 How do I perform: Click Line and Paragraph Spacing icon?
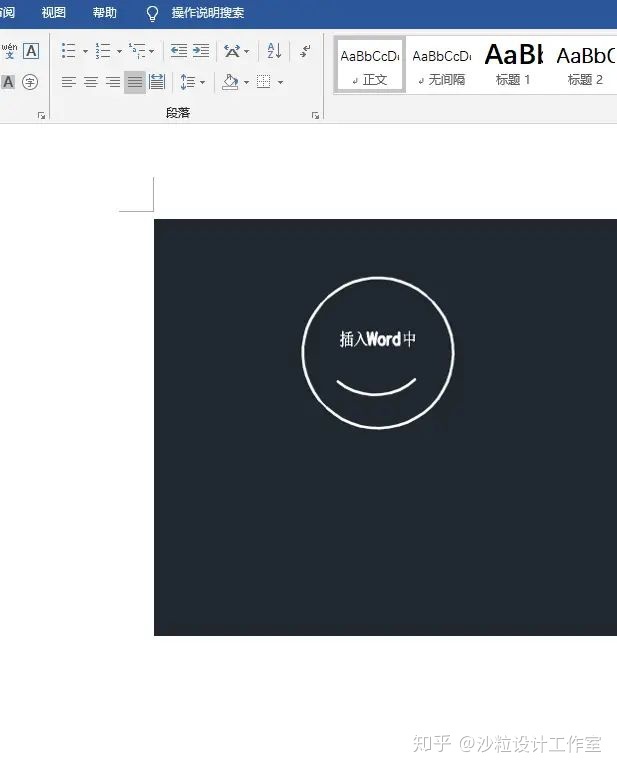tap(188, 82)
